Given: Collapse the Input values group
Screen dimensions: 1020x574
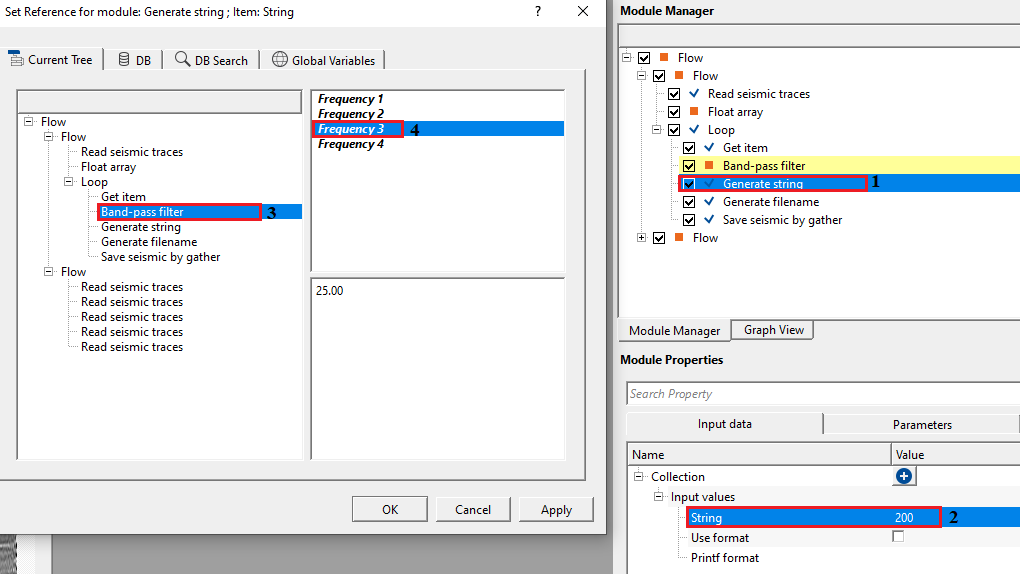Looking at the screenshot, I should [658, 497].
